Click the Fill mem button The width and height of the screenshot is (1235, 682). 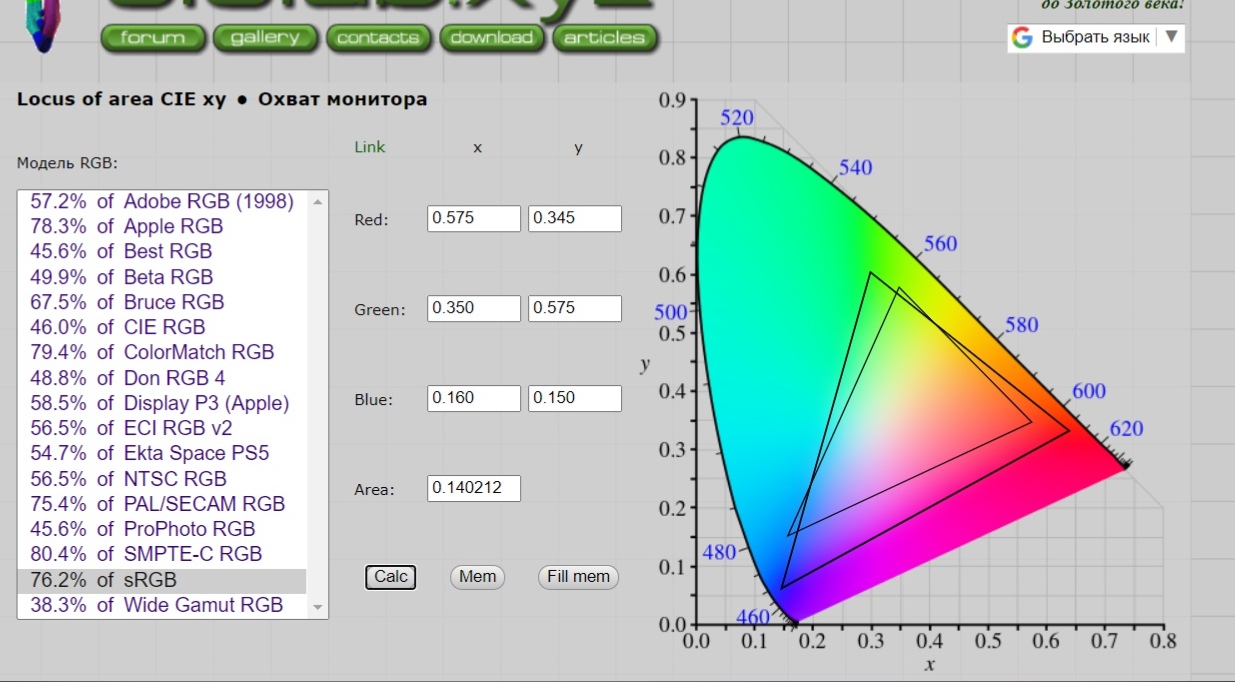pyautogui.click(x=578, y=577)
